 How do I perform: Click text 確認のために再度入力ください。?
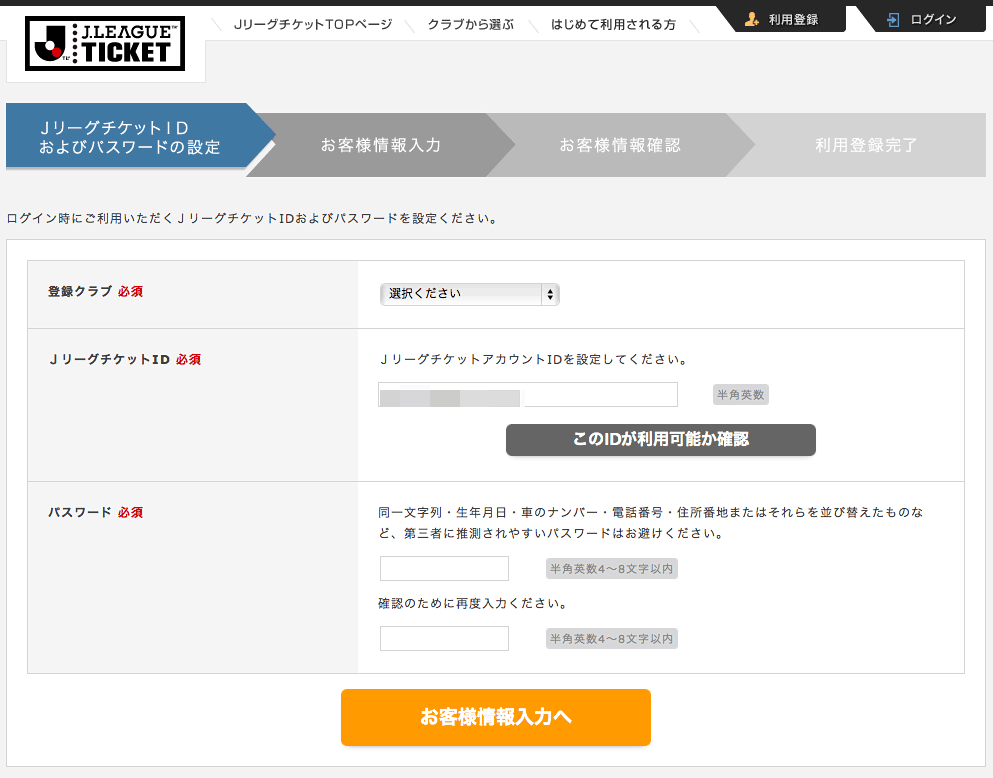[x=473, y=604]
